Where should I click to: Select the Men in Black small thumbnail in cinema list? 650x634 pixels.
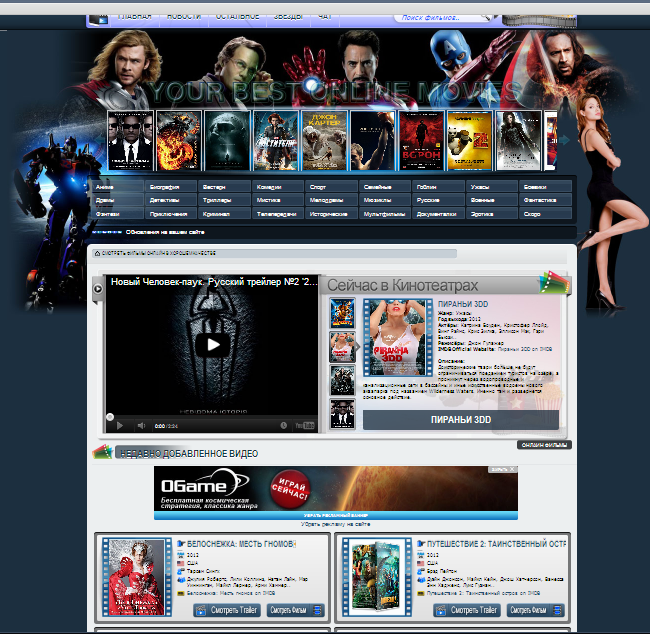click(342, 414)
